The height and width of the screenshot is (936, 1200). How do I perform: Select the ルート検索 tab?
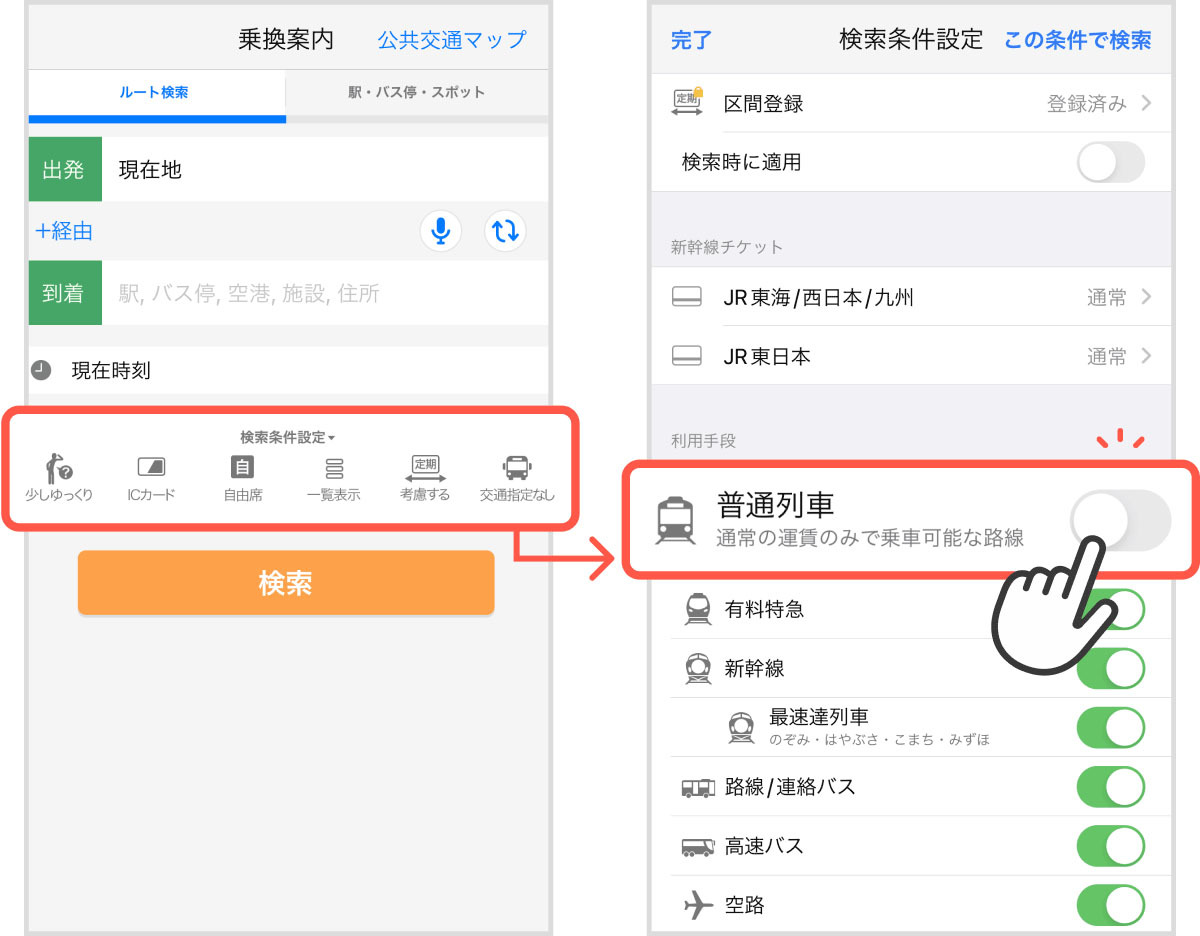(157, 93)
